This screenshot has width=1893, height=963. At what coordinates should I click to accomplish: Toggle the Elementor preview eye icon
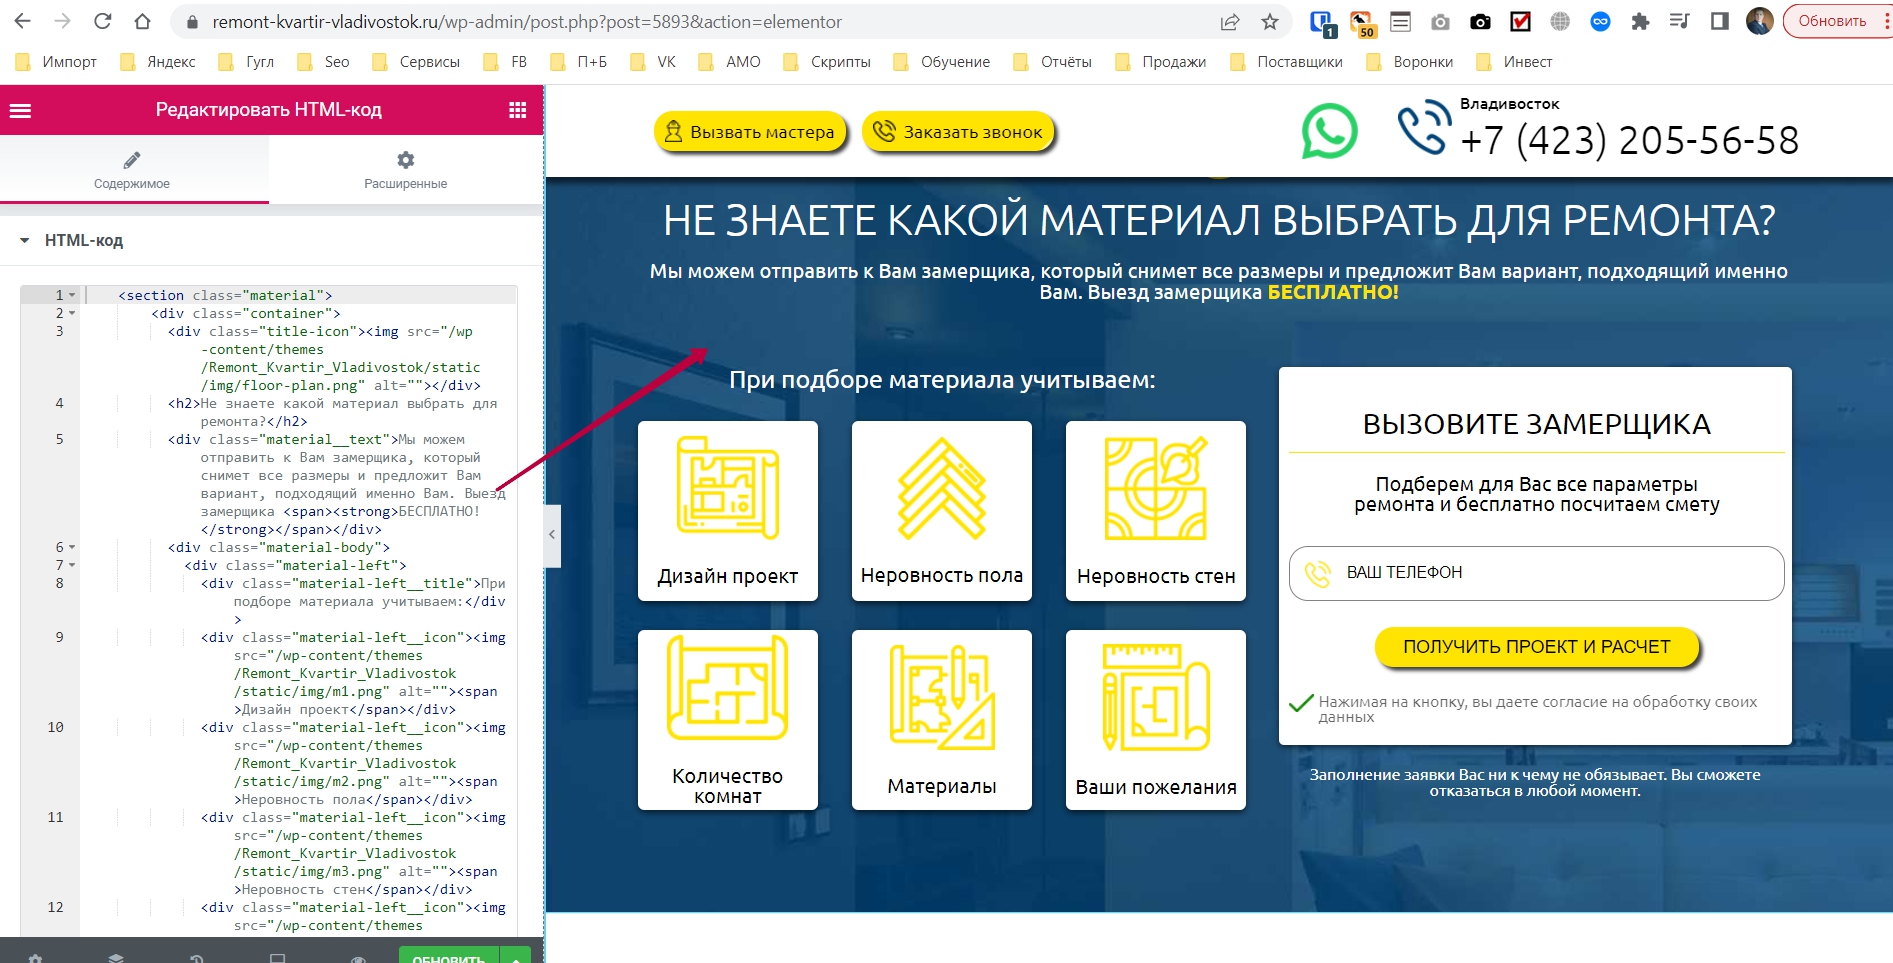pos(358,958)
